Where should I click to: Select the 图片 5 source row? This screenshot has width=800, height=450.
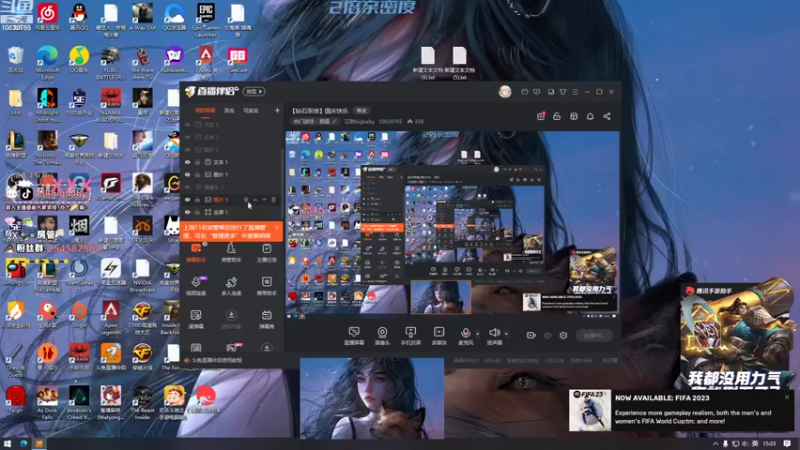(x=231, y=199)
